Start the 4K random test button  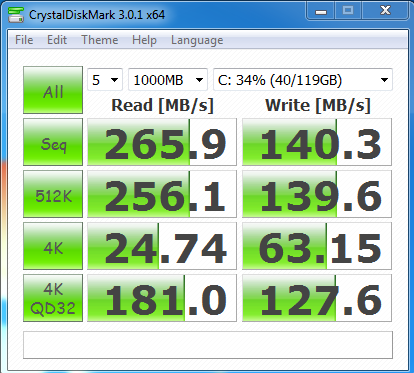pyautogui.click(x=53, y=246)
